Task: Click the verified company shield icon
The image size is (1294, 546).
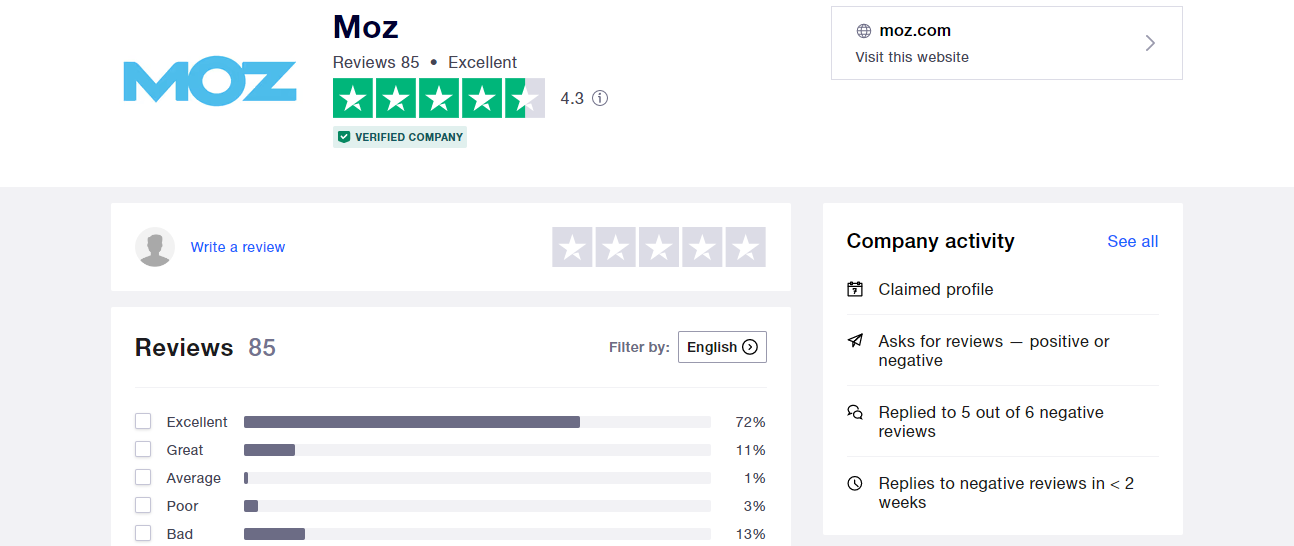Action: point(344,137)
